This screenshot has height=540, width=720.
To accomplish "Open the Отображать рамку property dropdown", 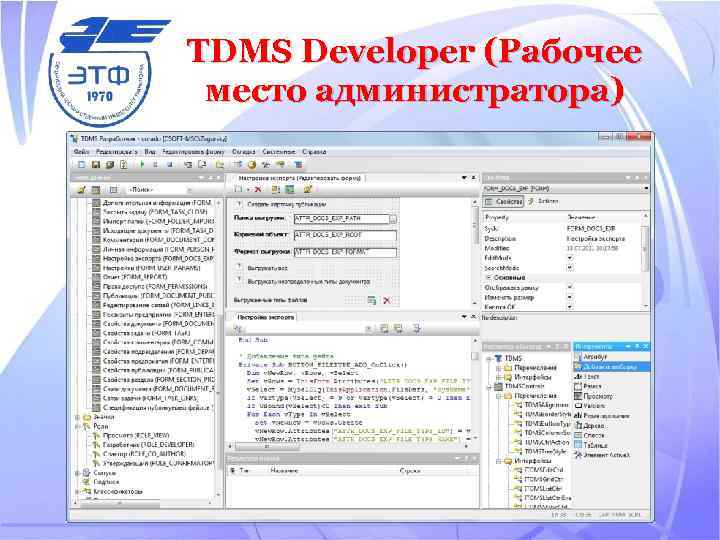I will click(x=570, y=287).
